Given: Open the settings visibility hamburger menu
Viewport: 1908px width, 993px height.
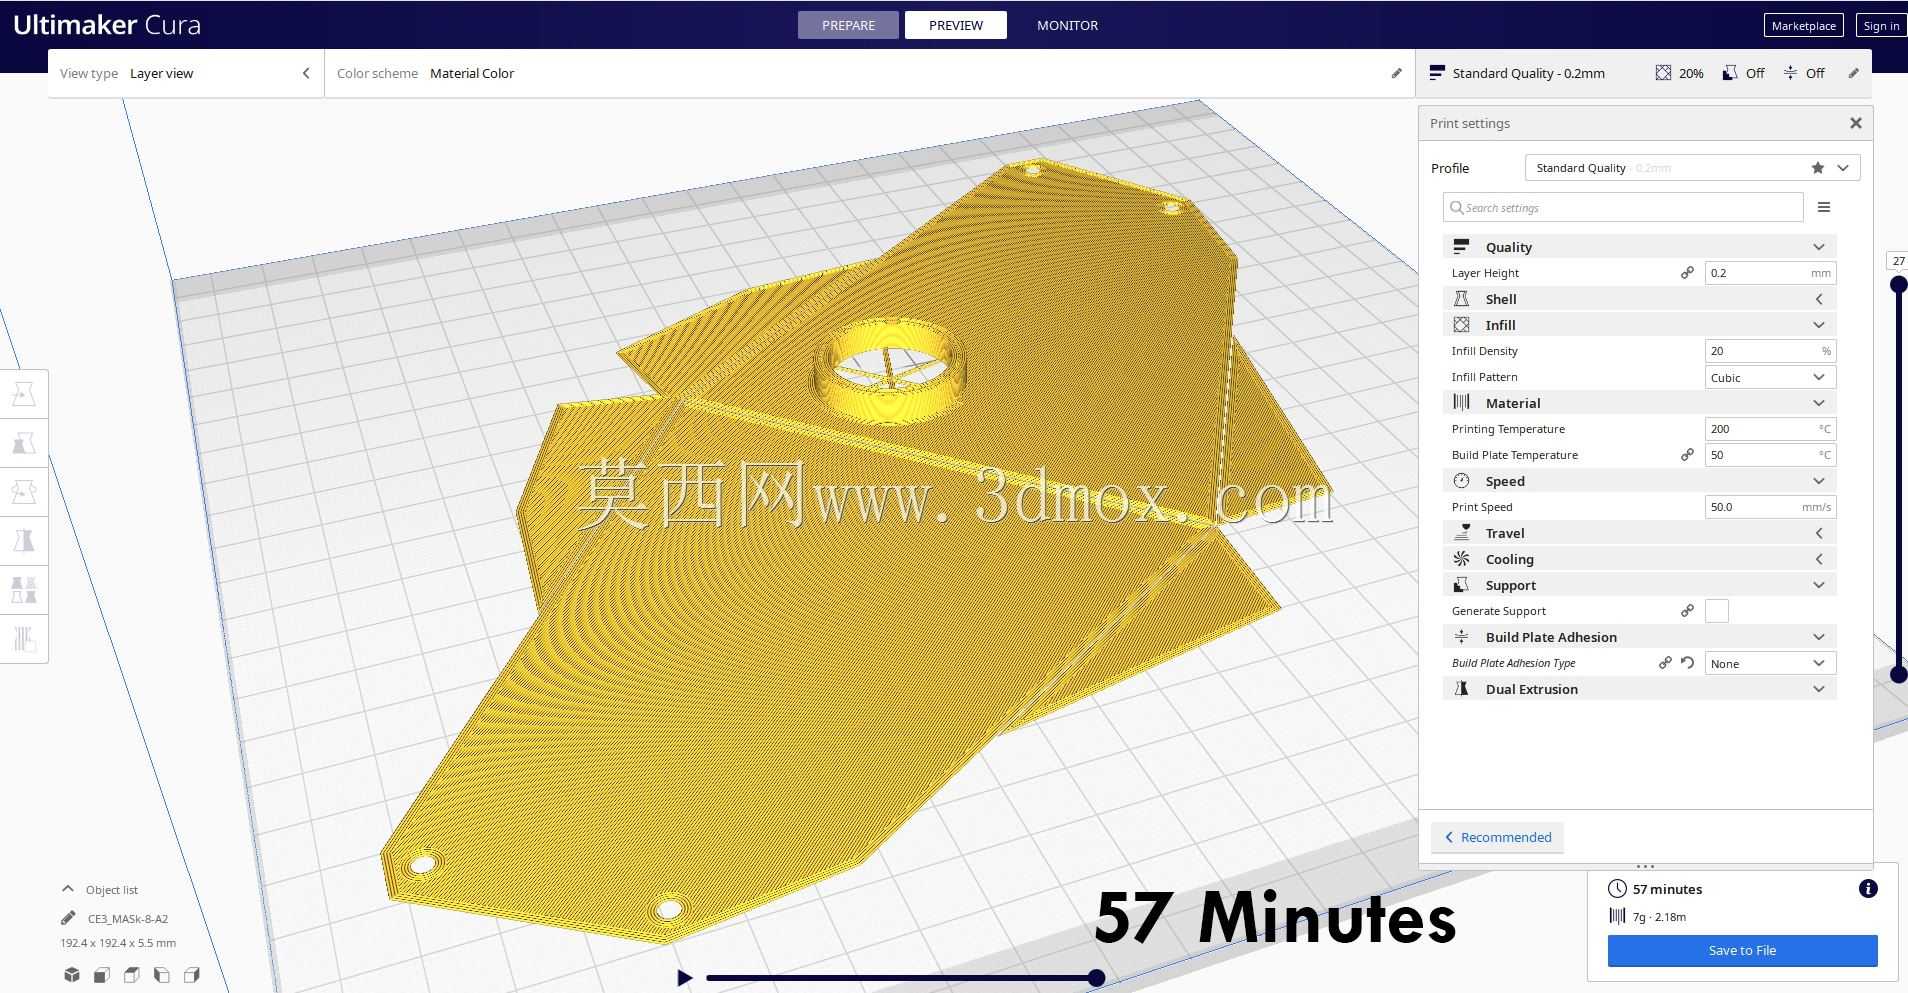Looking at the screenshot, I should [1824, 207].
